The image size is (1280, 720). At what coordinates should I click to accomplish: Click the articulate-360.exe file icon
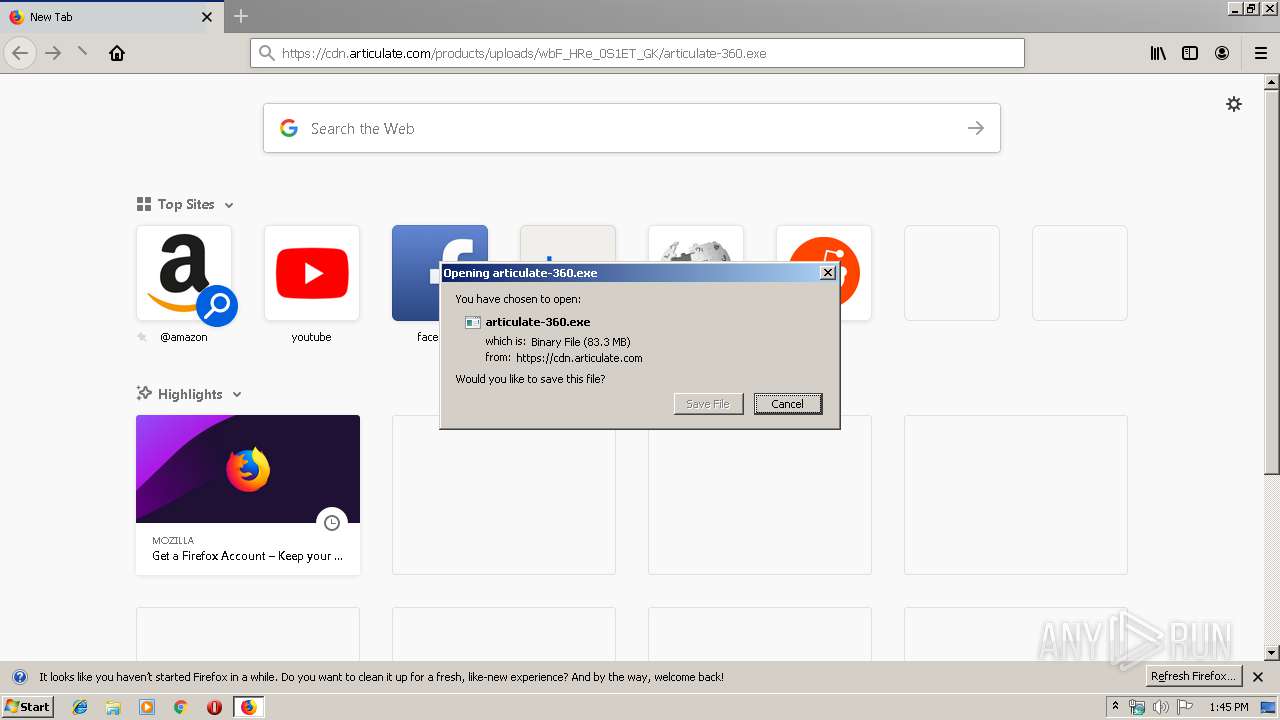pyautogui.click(x=473, y=322)
